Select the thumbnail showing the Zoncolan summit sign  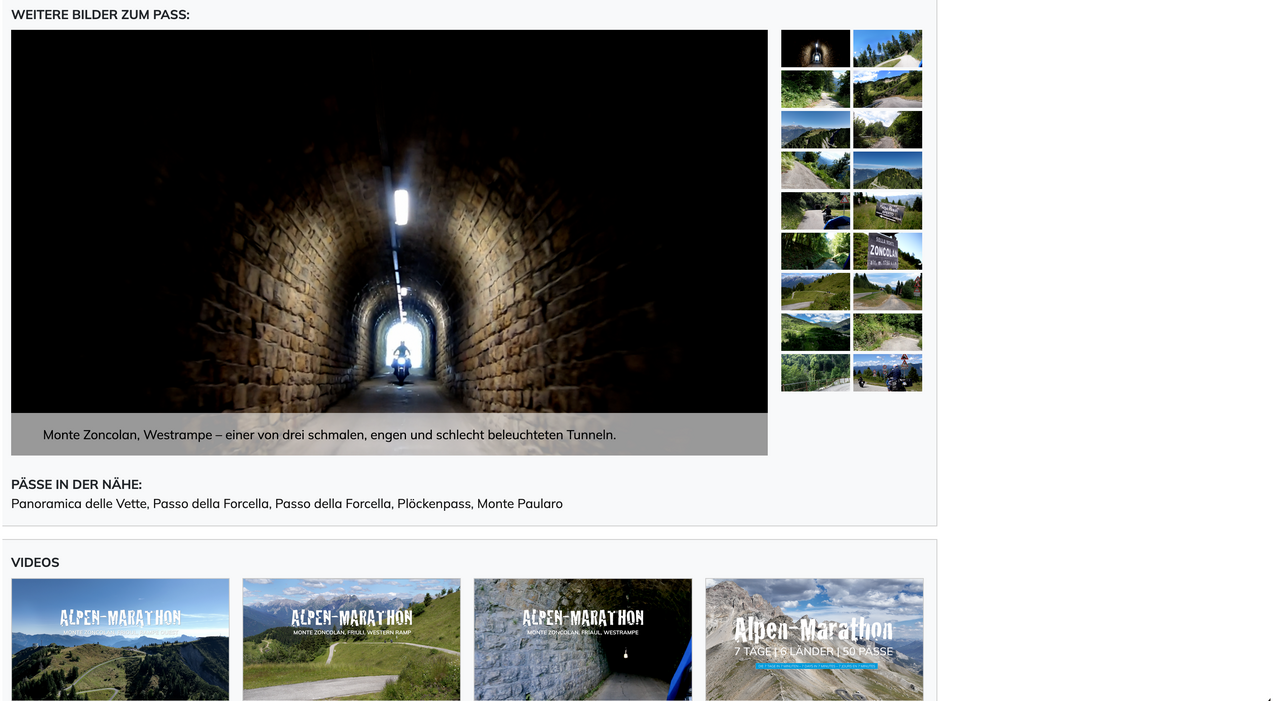pyautogui.click(x=887, y=251)
